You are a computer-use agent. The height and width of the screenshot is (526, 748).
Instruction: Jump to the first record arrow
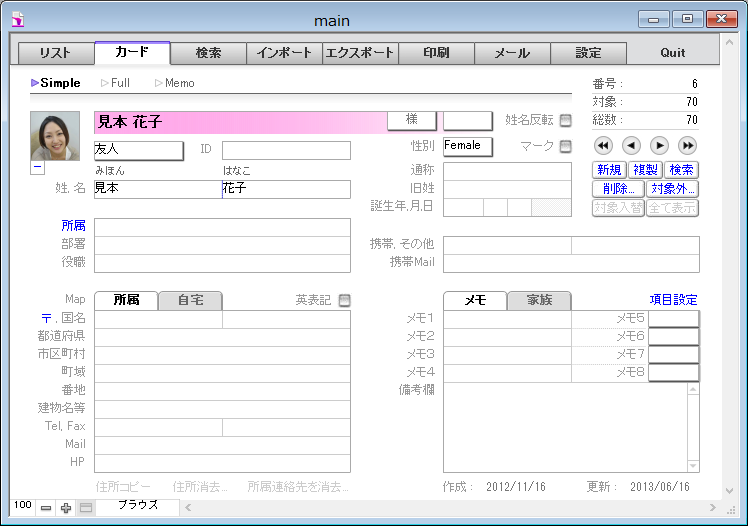(602, 145)
